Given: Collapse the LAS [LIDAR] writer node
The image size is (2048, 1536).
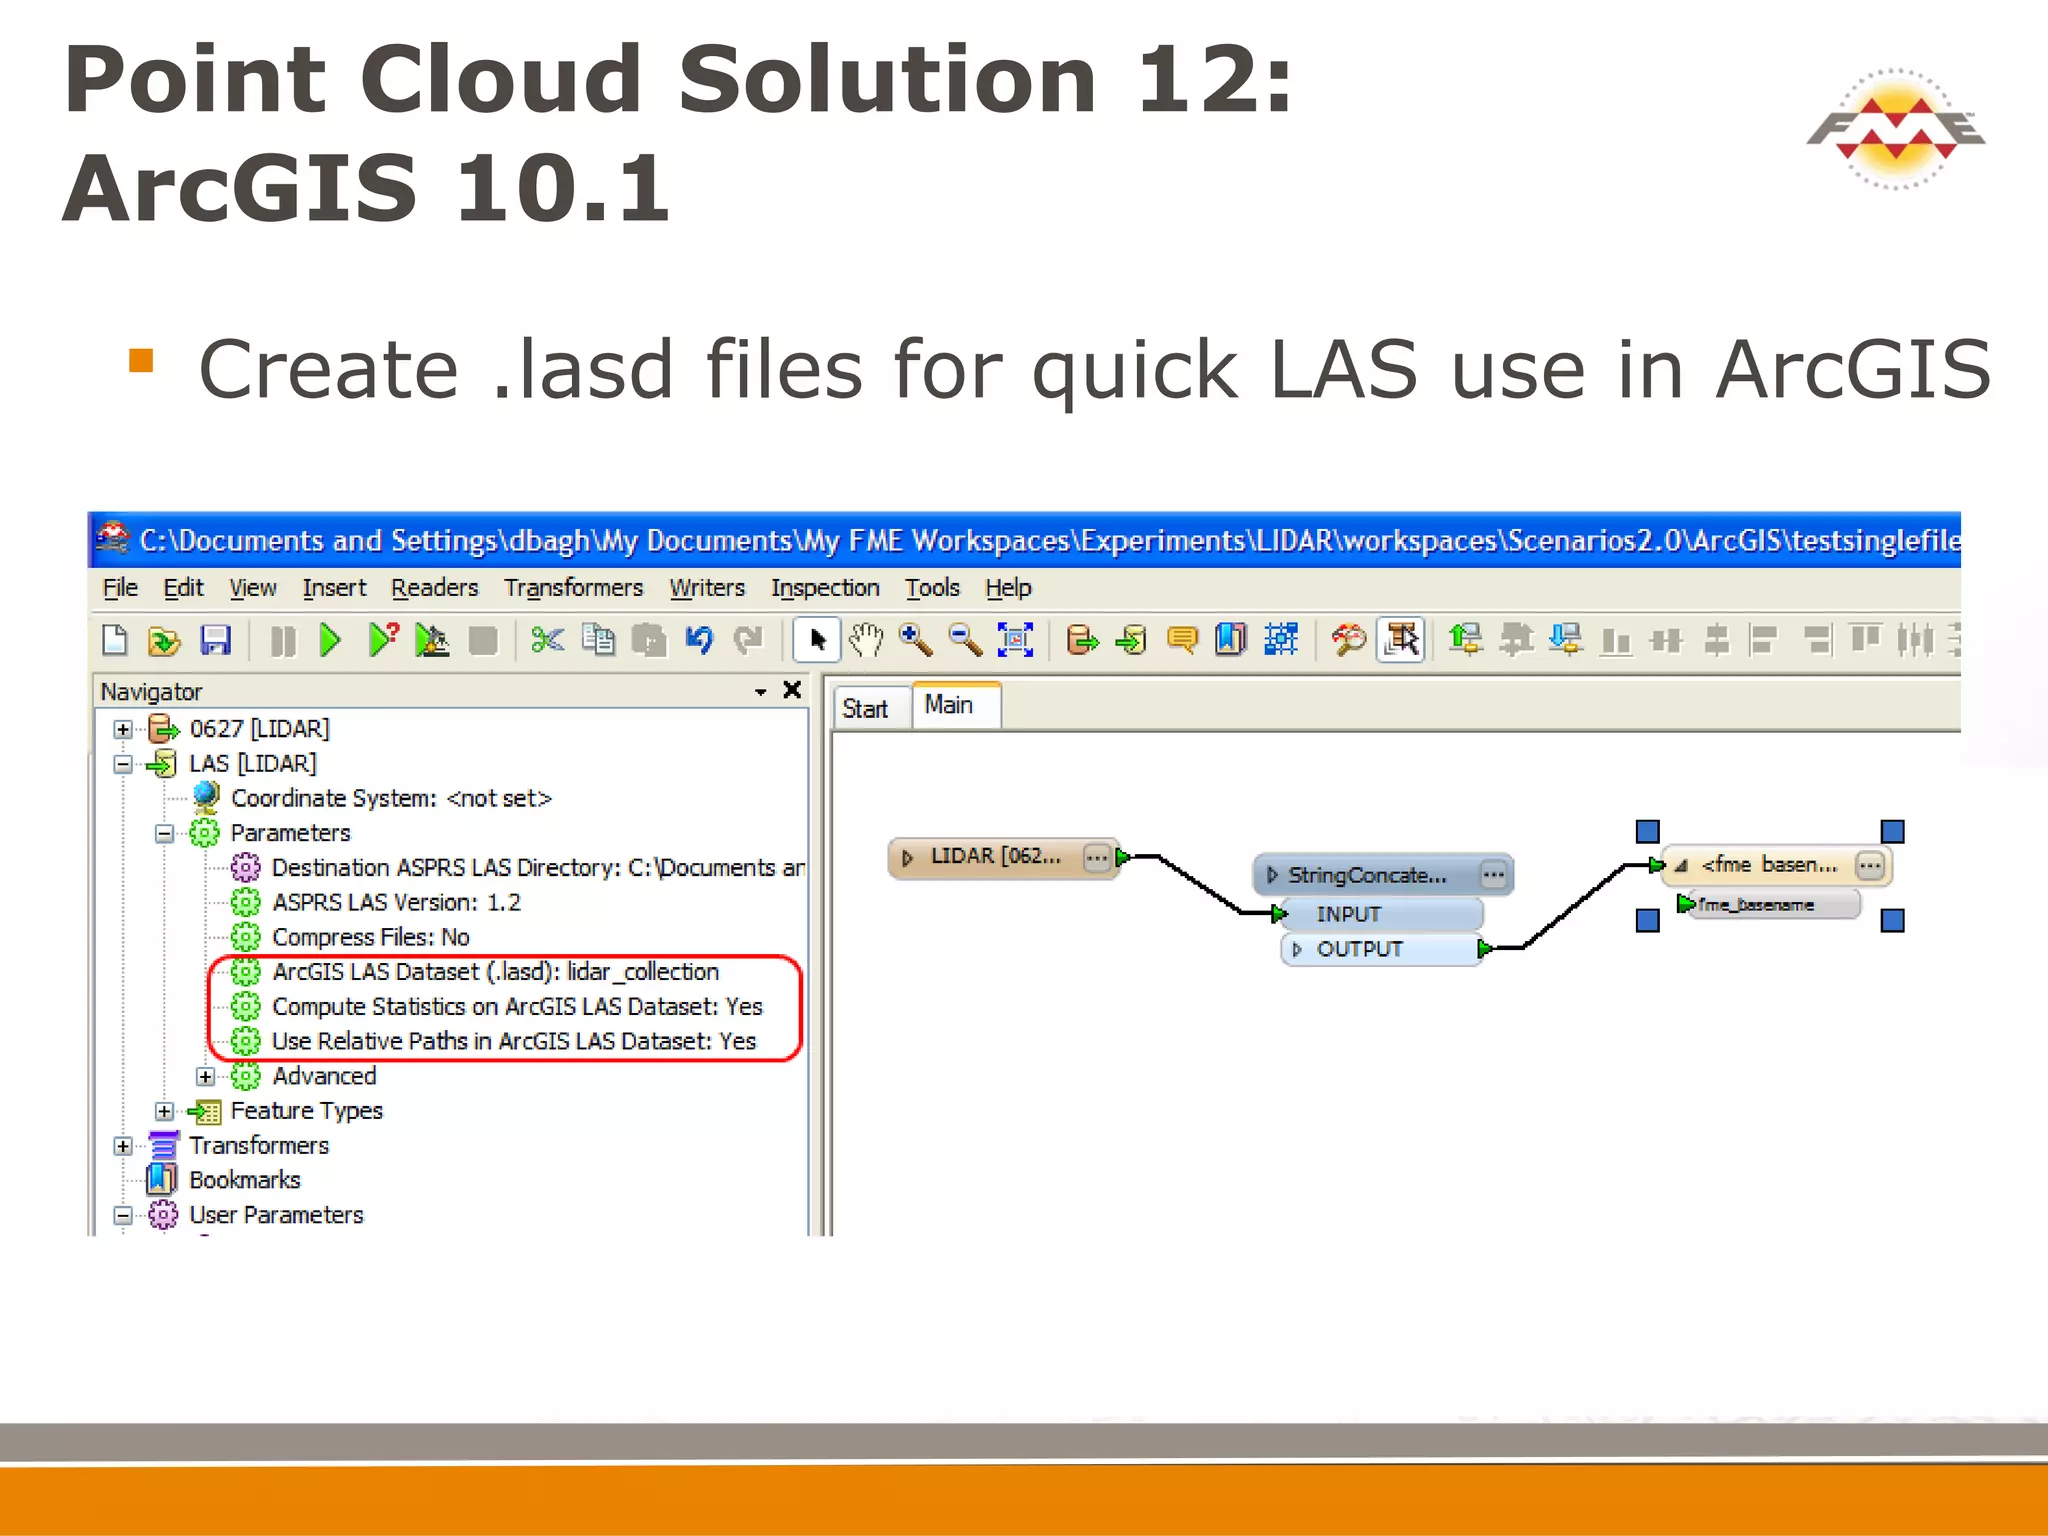Looking at the screenshot, I should point(123,765).
